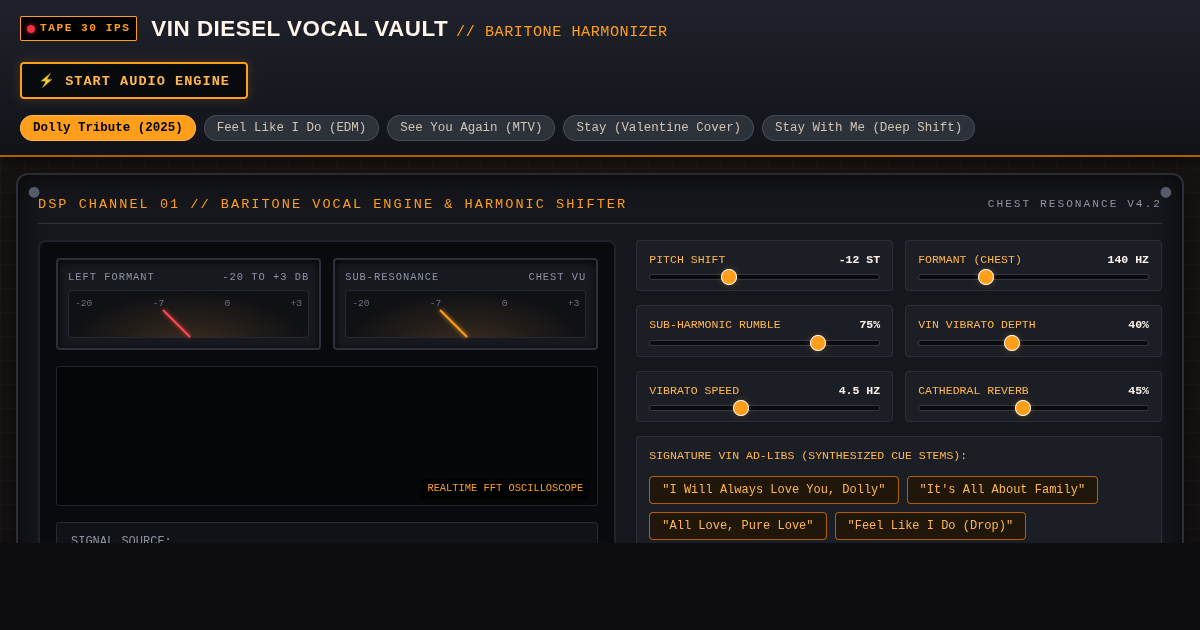Viewport: 1200px width, 630px height.
Task: Load the Stay With Me (Deep Shift) preset
Action: point(868,128)
